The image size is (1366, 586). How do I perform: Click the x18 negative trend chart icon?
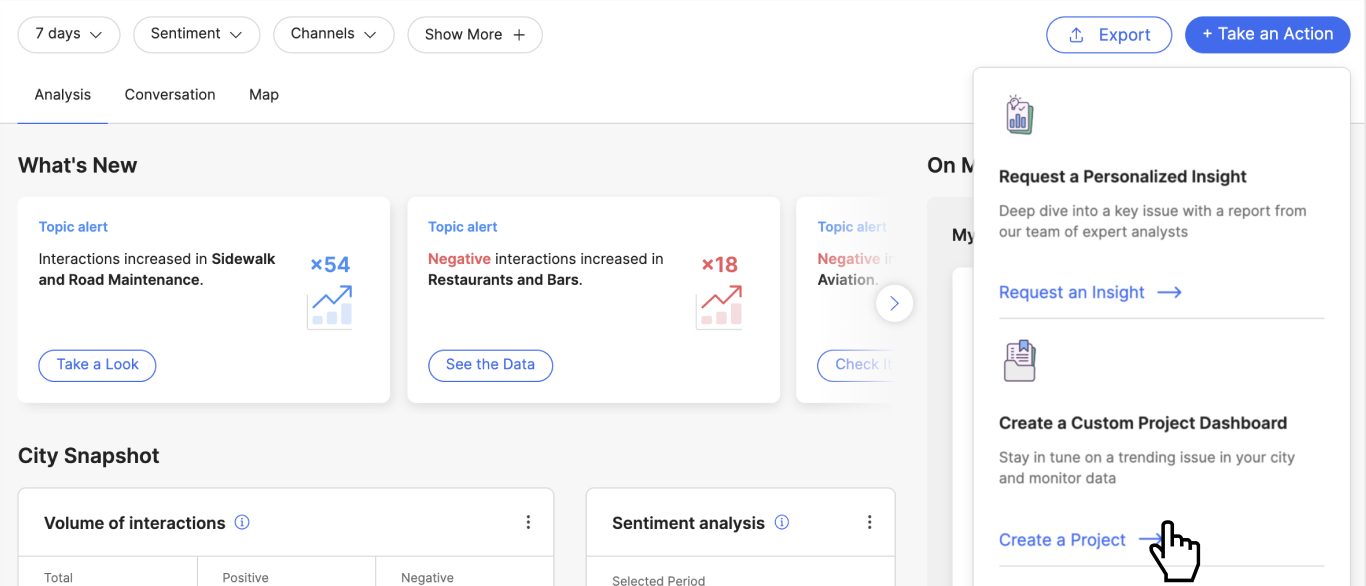pos(719,306)
